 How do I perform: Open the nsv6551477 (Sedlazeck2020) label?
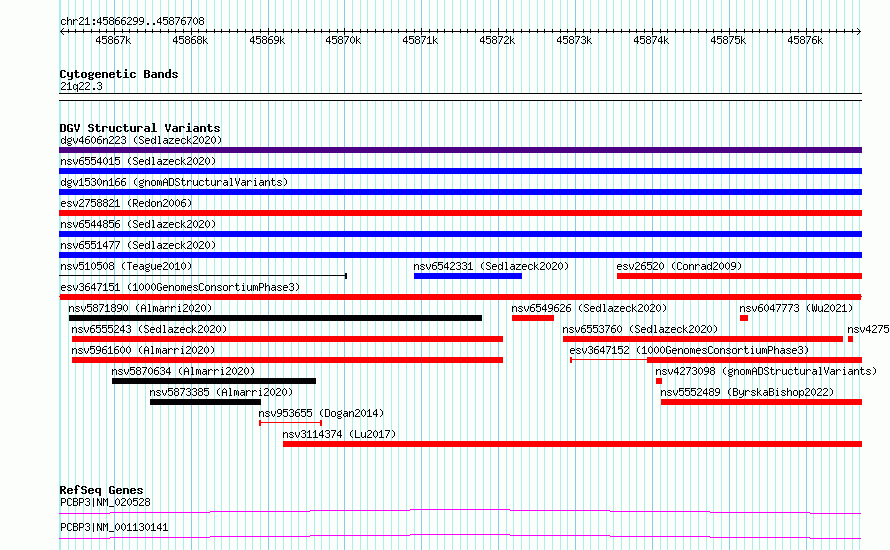click(x=138, y=245)
